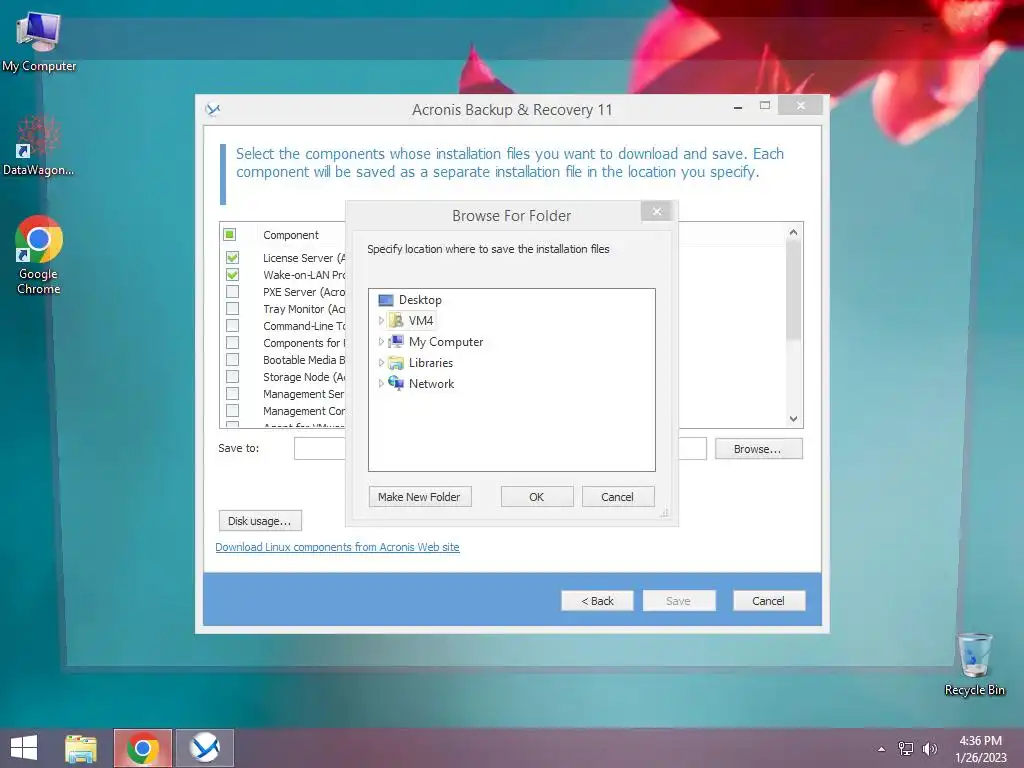Select the My Computer icon in folder tree

396,342
